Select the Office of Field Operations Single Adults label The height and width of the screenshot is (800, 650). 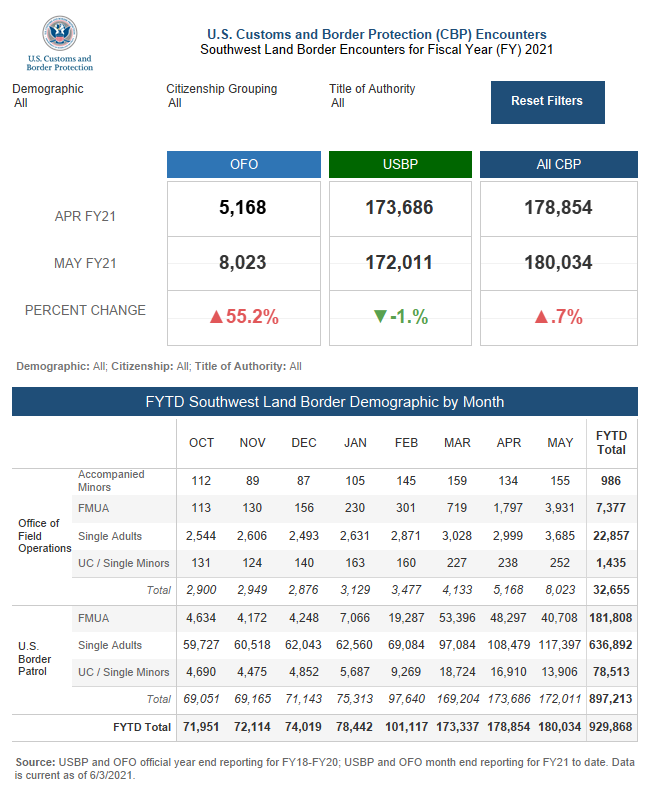pos(110,536)
